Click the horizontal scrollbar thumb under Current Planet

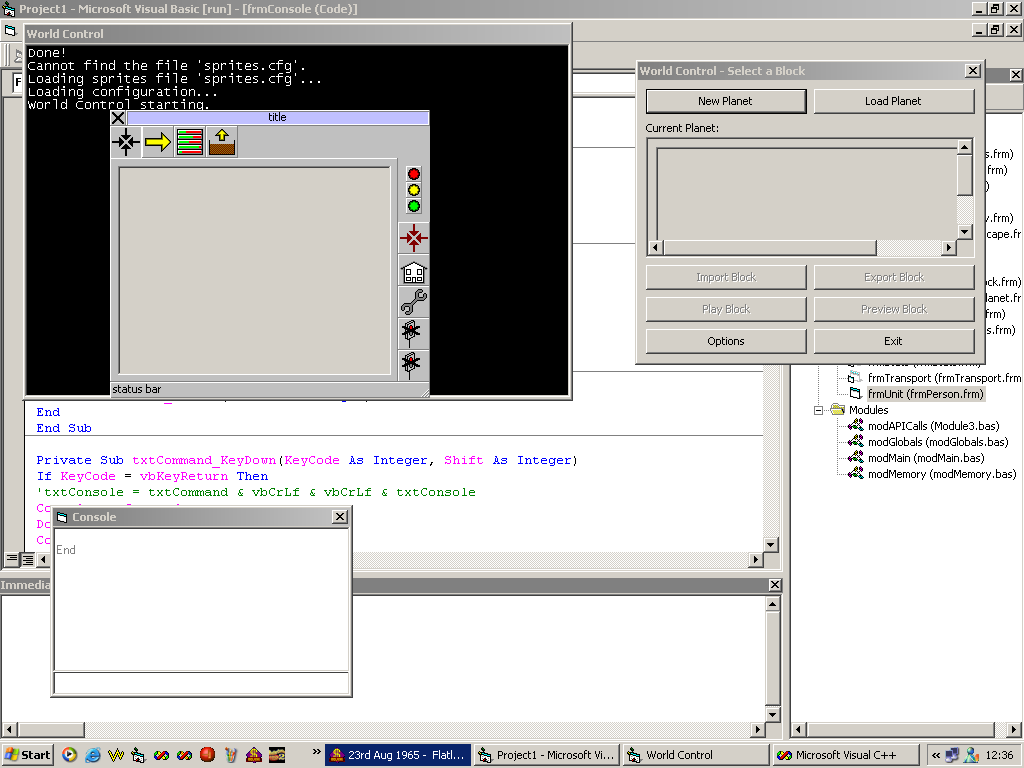pos(770,248)
